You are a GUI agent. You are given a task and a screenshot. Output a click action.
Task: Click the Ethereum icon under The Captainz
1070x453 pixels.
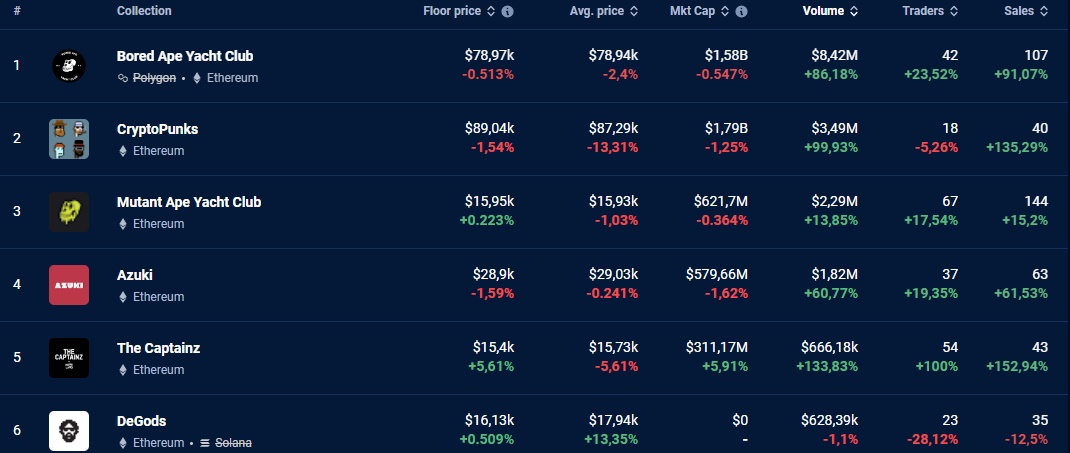coord(123,370)
